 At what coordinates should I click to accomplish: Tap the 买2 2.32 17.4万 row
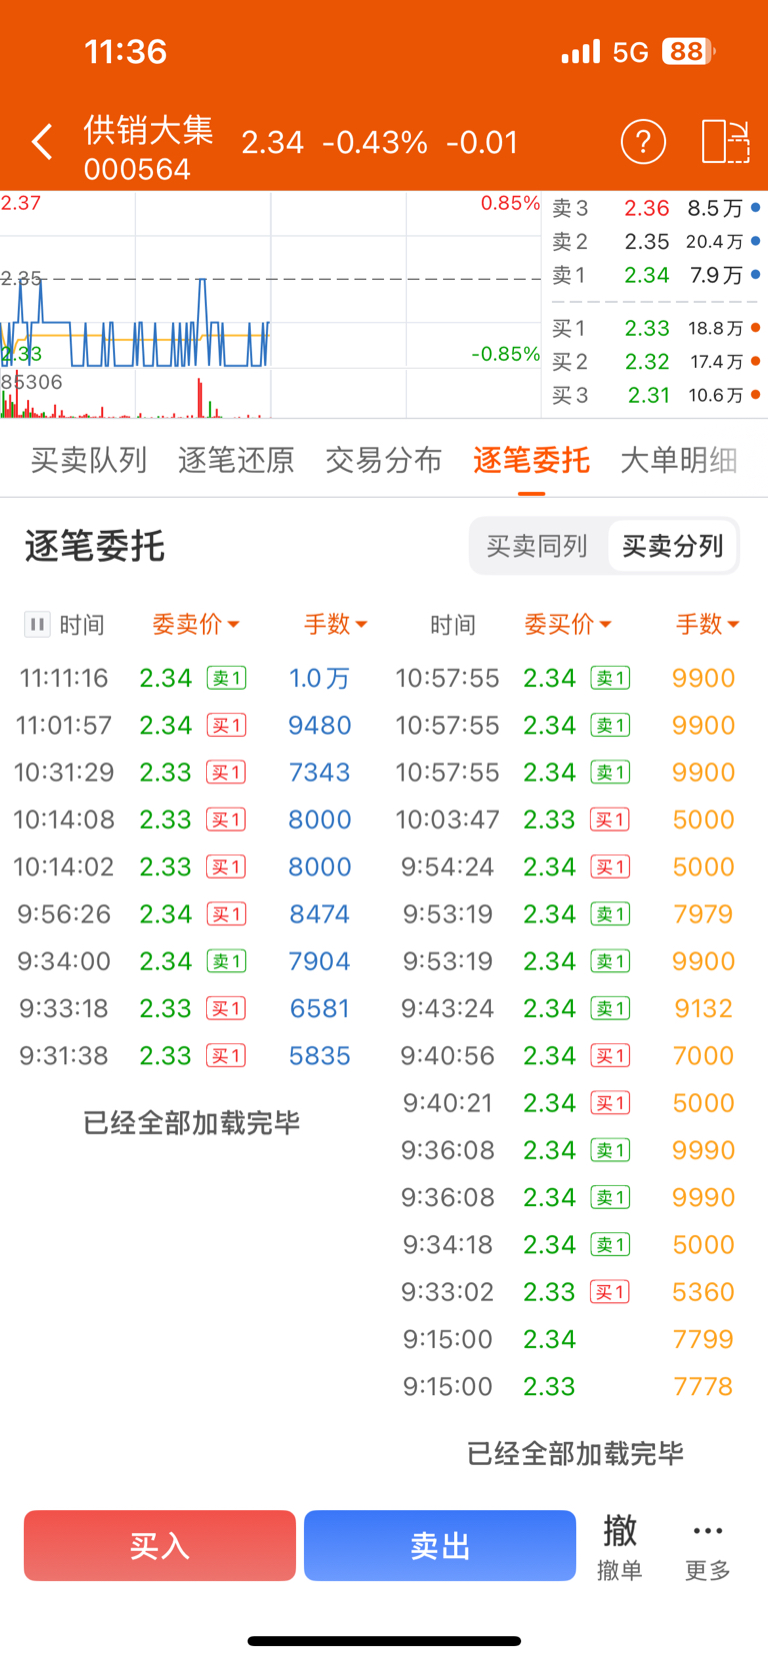pos(656,361)
